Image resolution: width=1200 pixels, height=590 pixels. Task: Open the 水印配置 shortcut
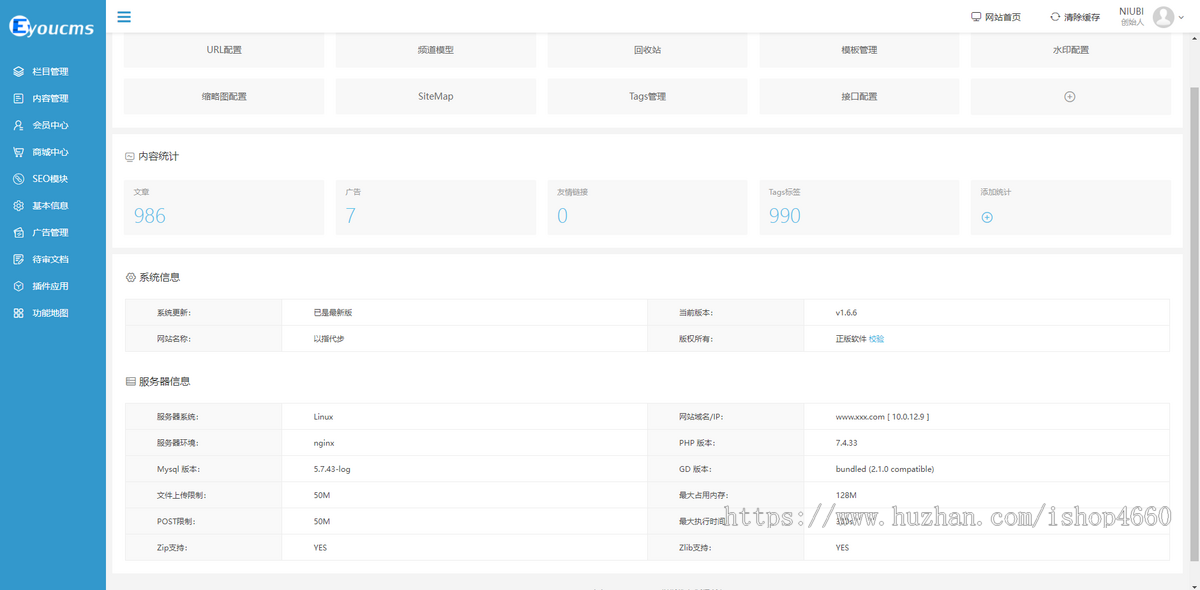click(1071, 50)
